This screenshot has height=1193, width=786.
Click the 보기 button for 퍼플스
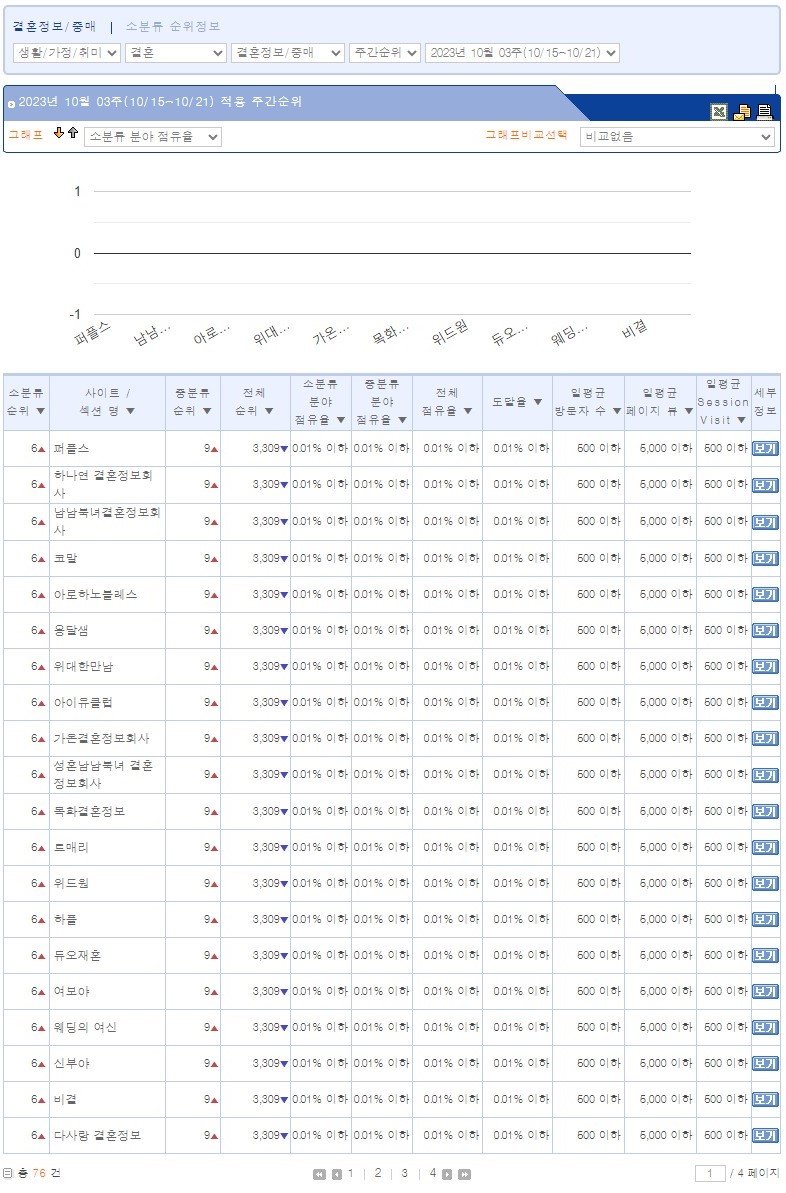point(764,449)
